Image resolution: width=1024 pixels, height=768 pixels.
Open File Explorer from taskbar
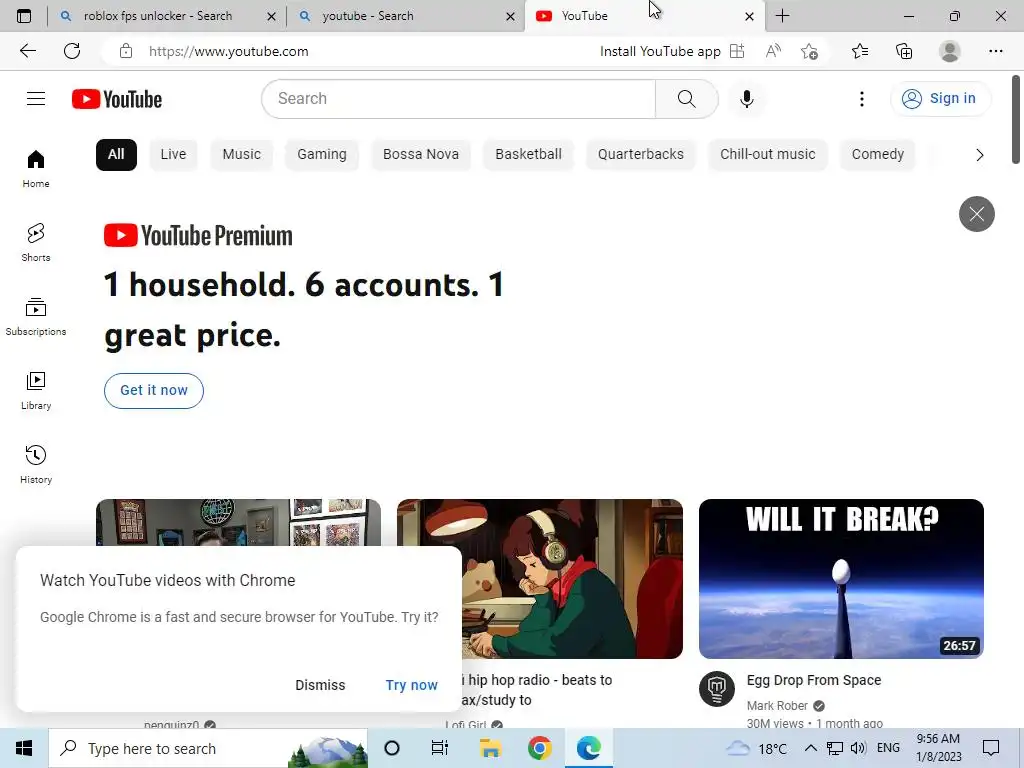click(490, 748)
